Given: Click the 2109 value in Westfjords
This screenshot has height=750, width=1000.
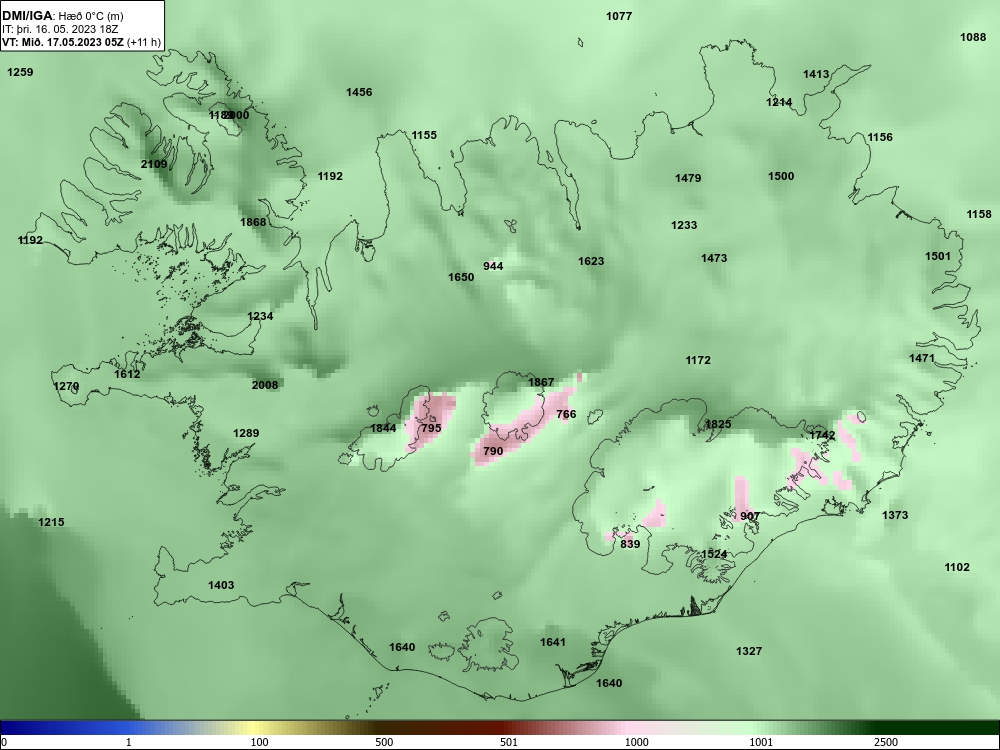Looking at the screenshot, I should 154,164.
